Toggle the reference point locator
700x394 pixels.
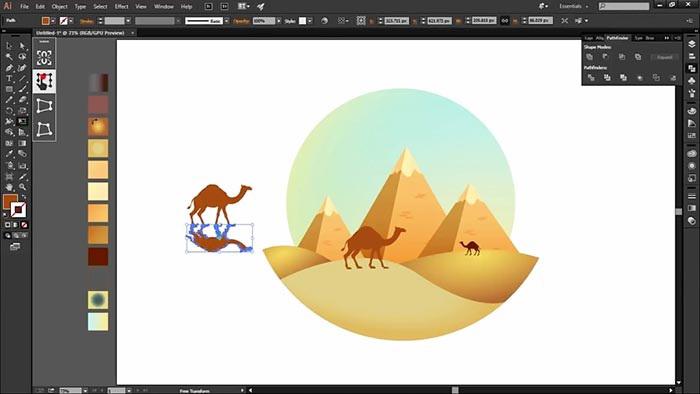(x=361, y=21)
